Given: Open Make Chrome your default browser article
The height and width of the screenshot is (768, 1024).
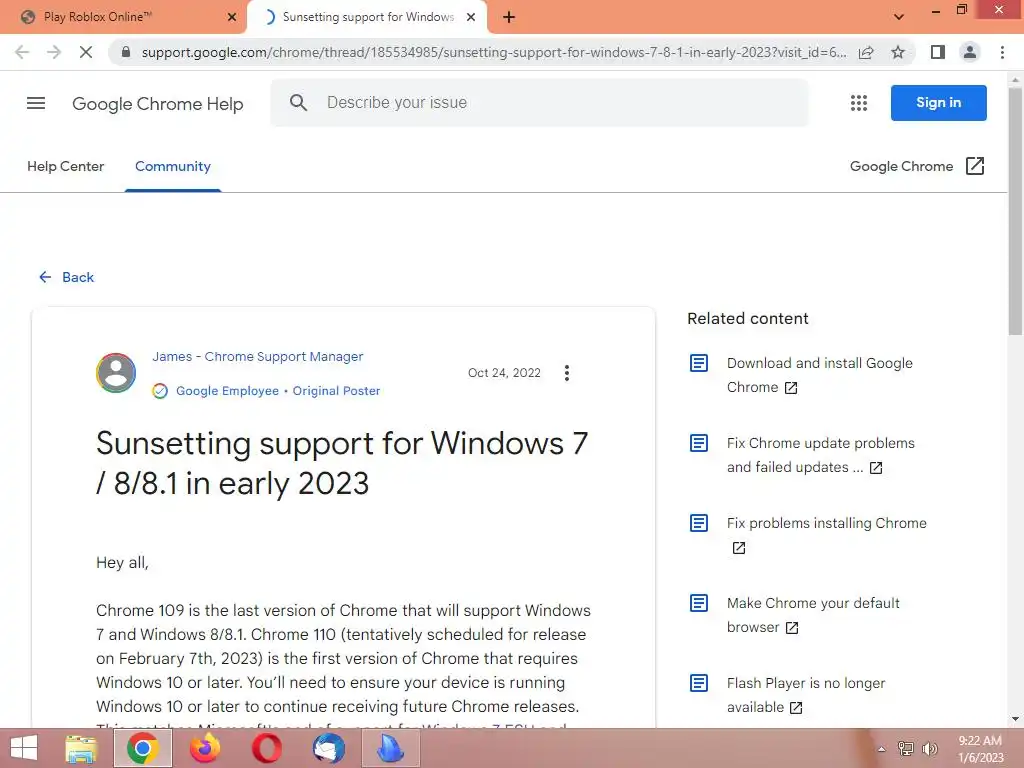Looking at the screenshot, I should (x=813, y=615).
